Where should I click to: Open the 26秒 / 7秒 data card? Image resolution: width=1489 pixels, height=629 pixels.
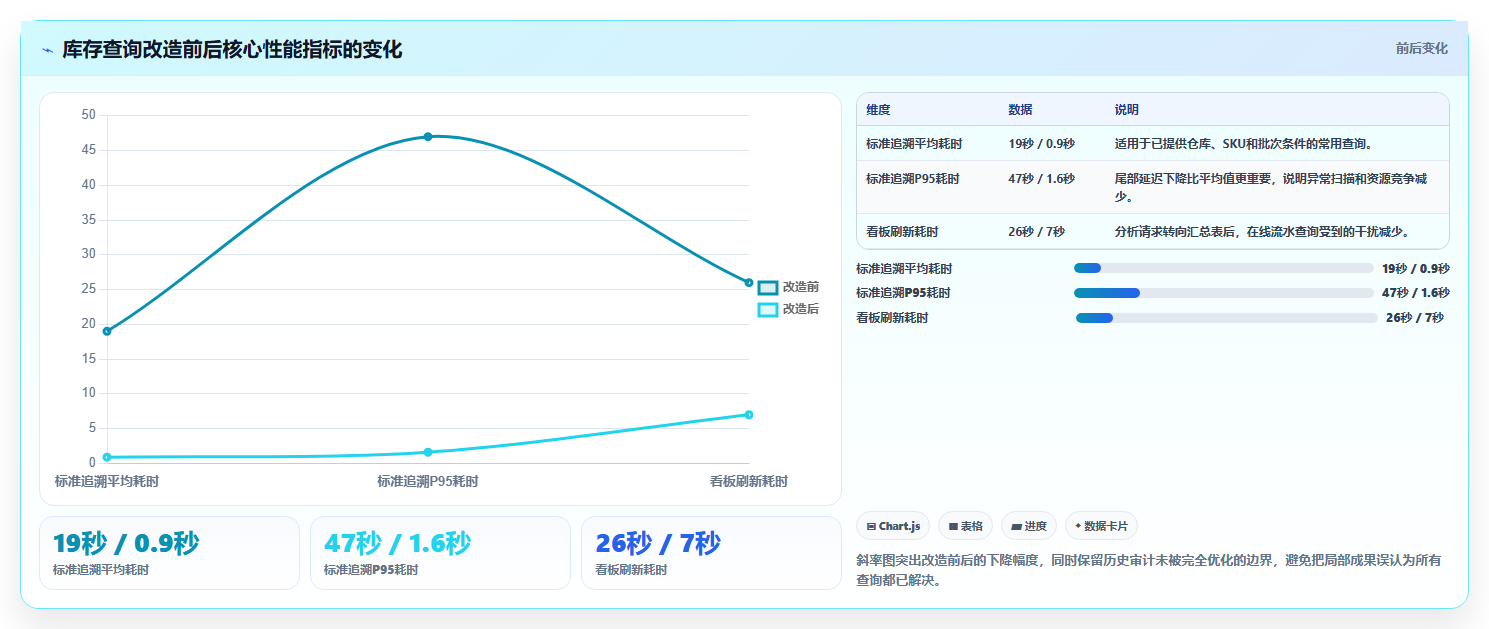tap(711, 553)
